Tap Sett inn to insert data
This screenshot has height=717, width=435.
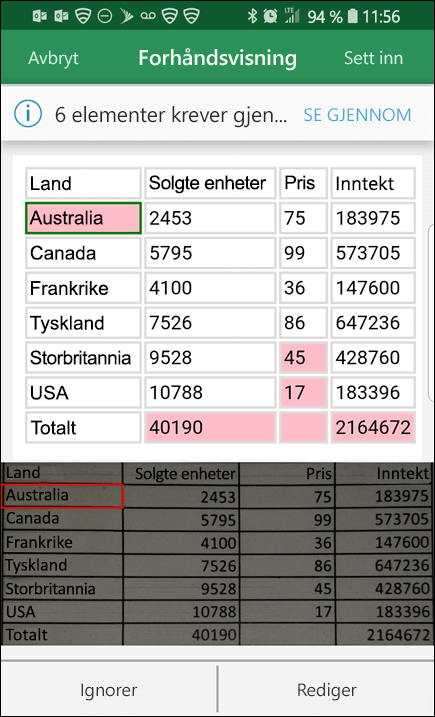374,59
